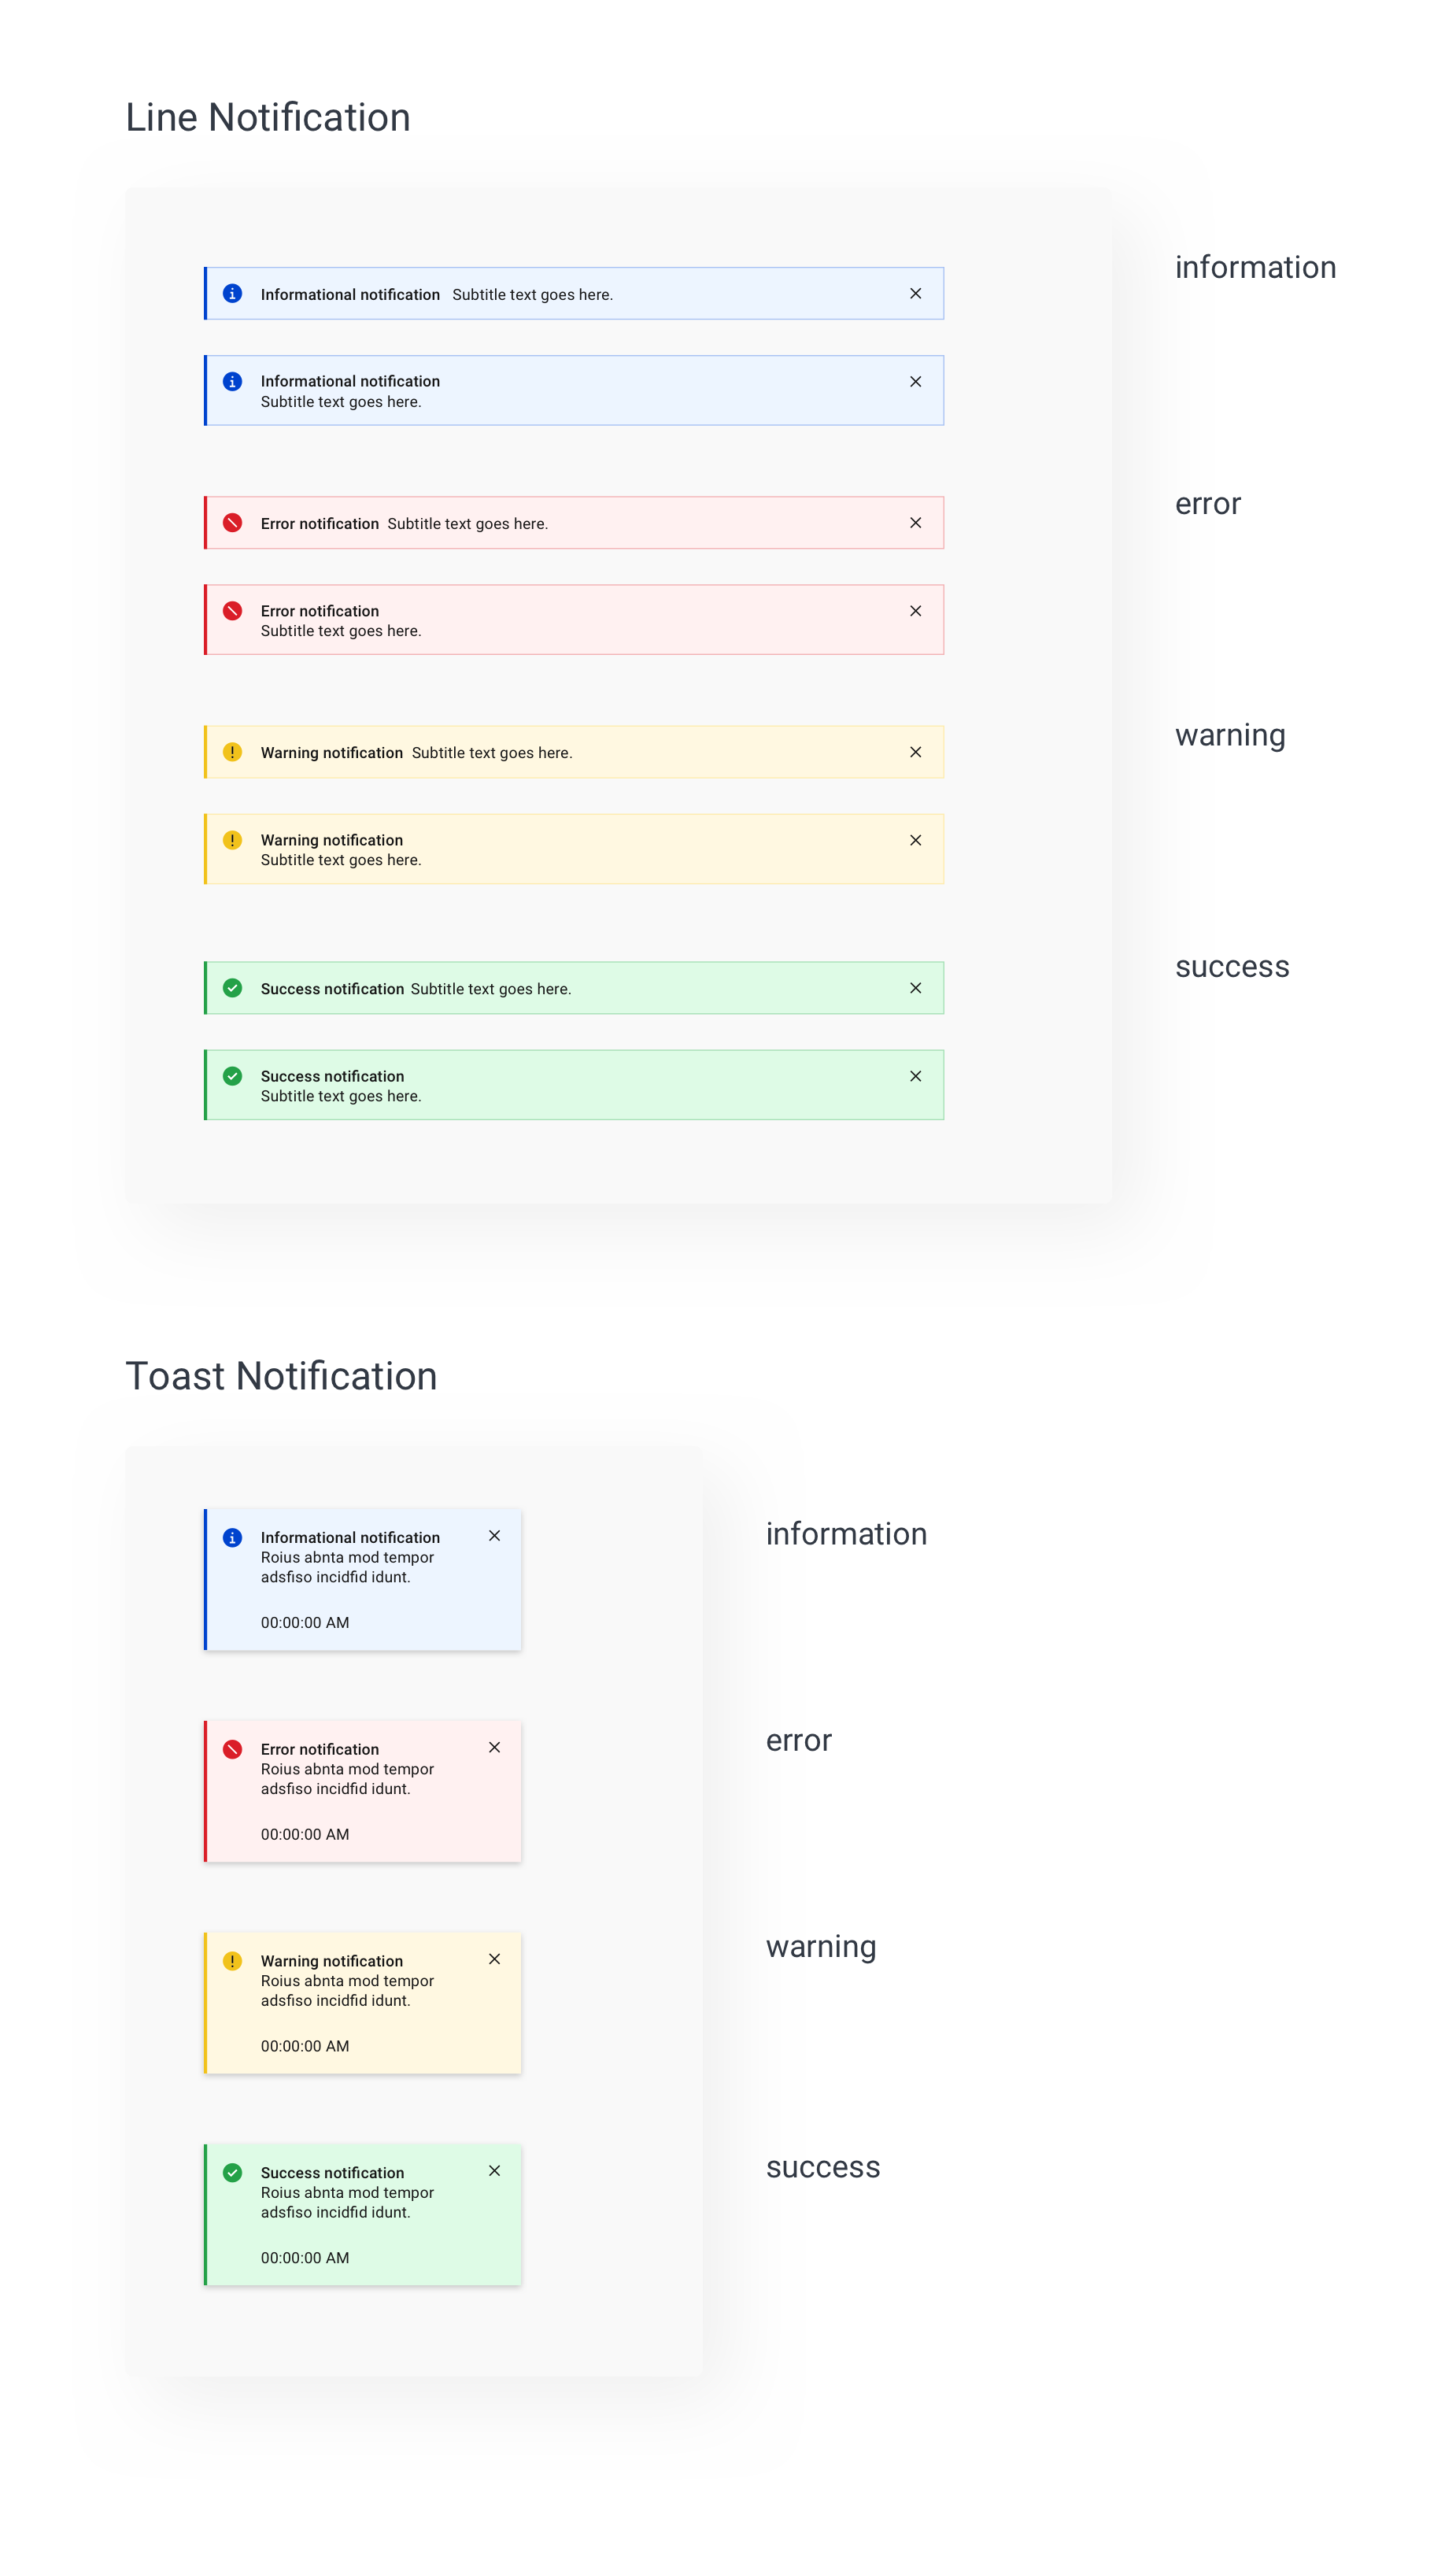The image size is (1456, 2560).
Task: Click the error icon in the two-line error banner
Action: point(232,611)
